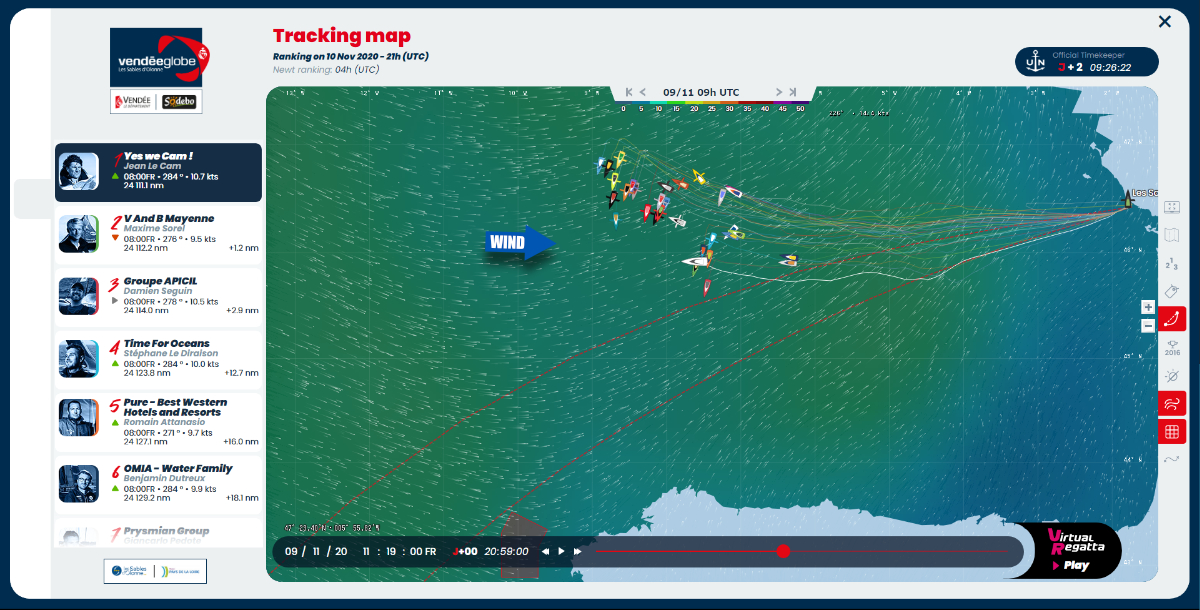Go to previous wind forecast time
The height and width of the screenshot is (610, 1200).
pyautogui.click(x=643, y=92)
